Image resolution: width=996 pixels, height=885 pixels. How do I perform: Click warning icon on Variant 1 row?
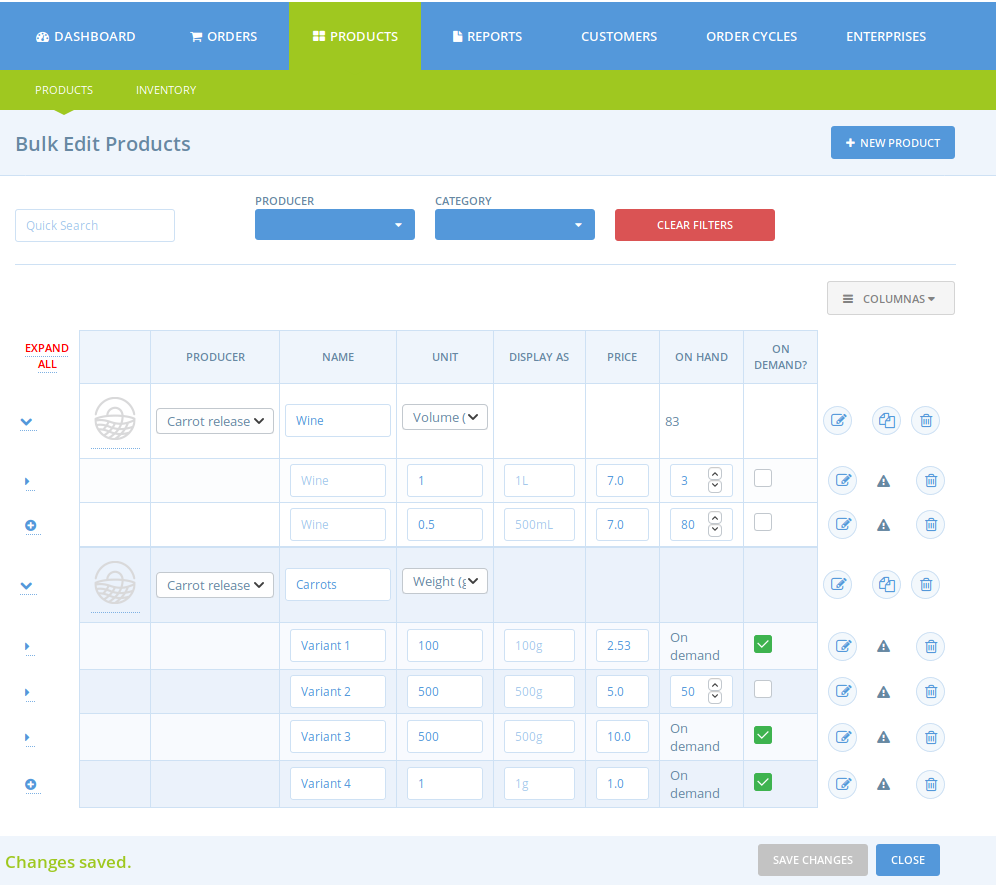(x=884, y=647)
